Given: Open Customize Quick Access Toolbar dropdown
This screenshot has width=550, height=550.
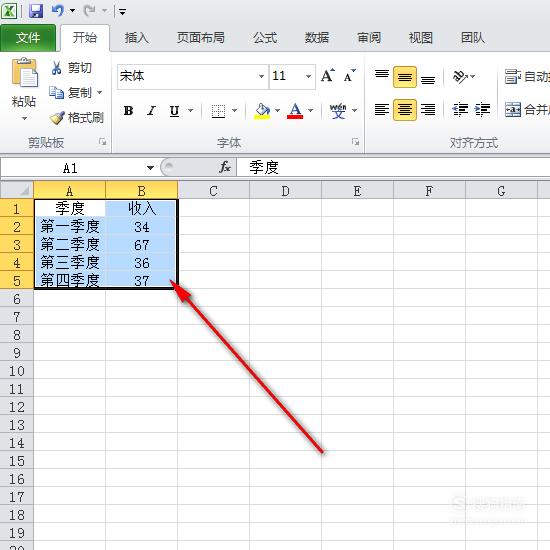Looking at the screenshot, I should pyautogui.click(x=122, y=12).
